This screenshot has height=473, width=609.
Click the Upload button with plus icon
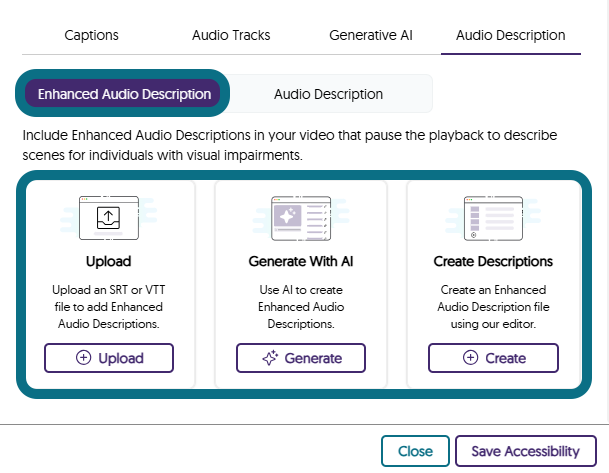109,358
